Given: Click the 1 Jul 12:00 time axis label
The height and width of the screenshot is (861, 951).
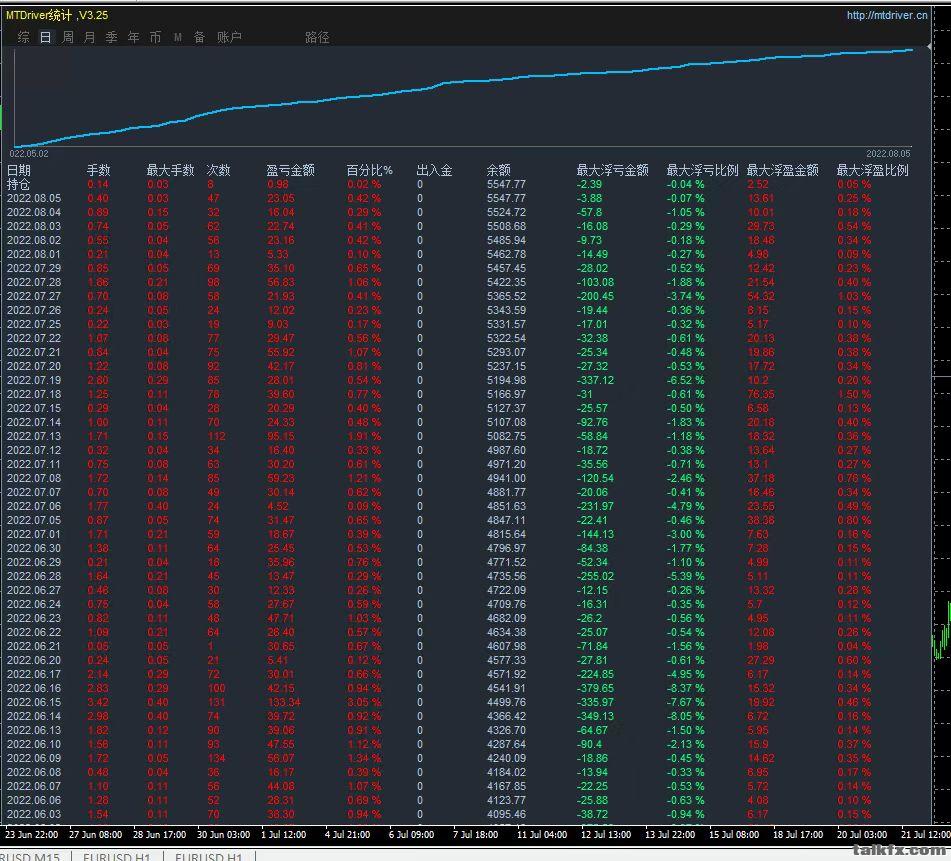Looking at the screenshot, I should click(283, 834).
